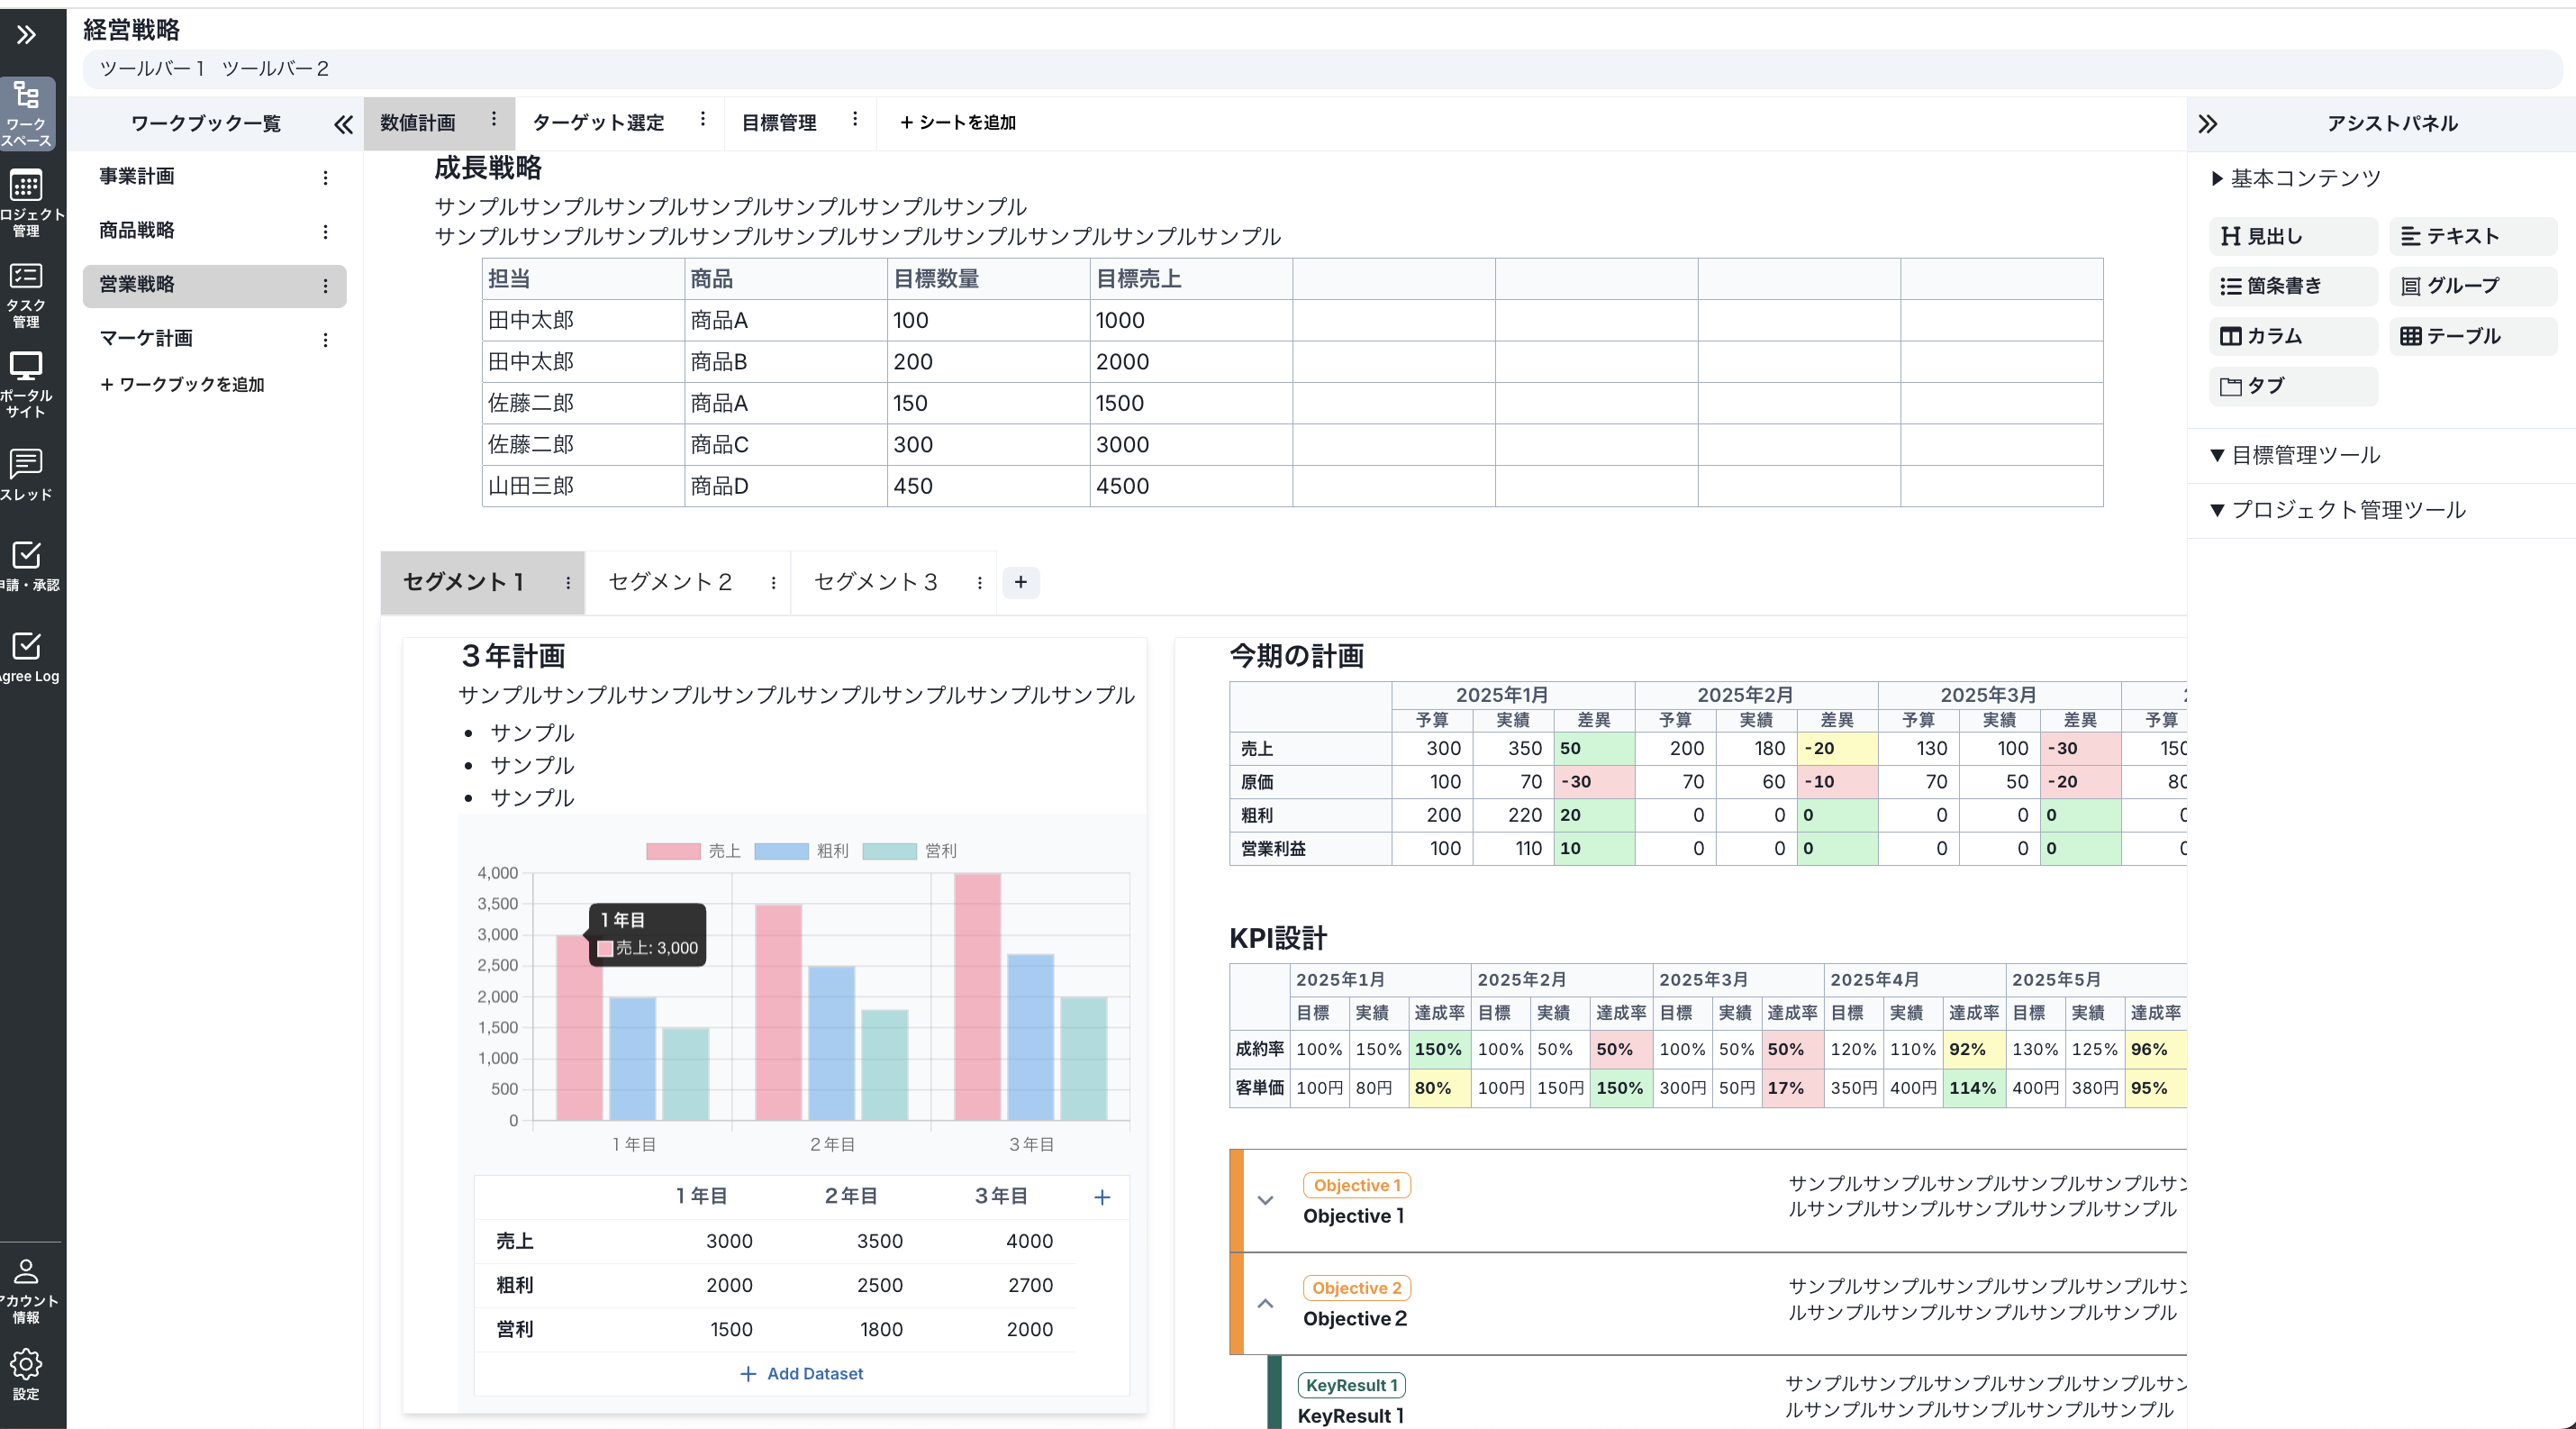Collapse the workbook list panel
Screen dimensions: 2576x1429
click(x=343, y=124)
